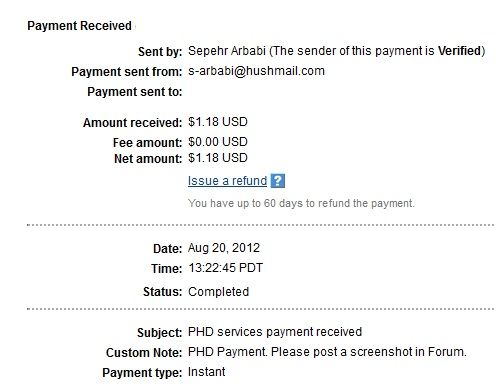Click the 60 days refund notice text

301,203
